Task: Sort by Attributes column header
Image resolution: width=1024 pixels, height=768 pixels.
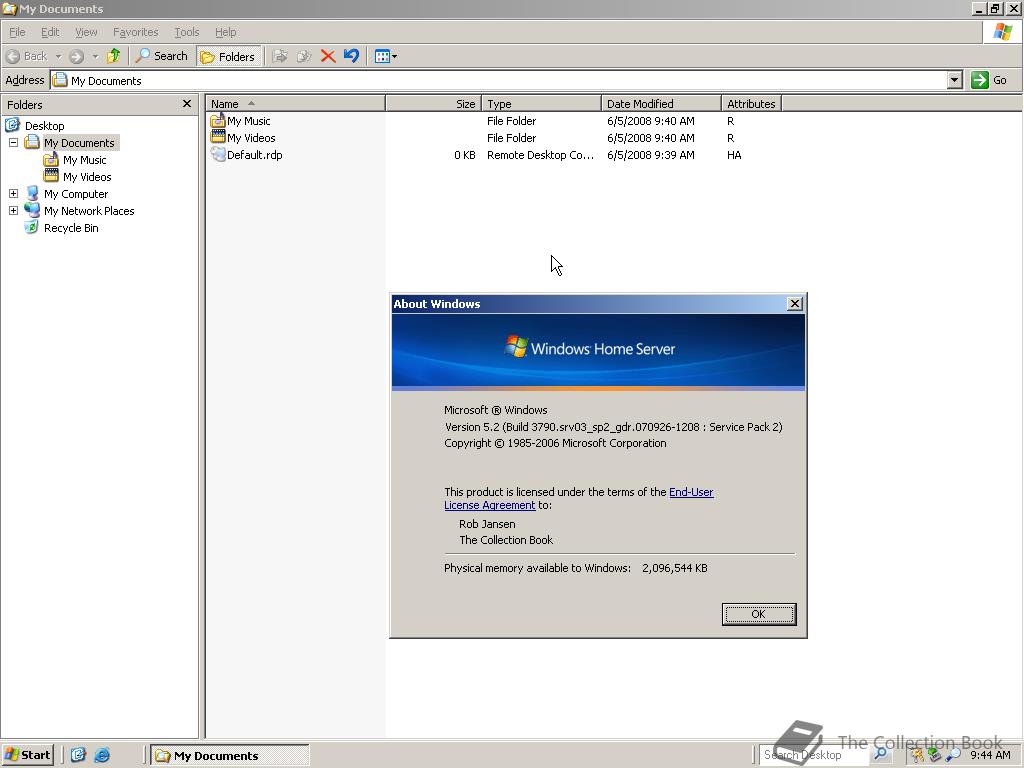Action: tap(752, 104)
